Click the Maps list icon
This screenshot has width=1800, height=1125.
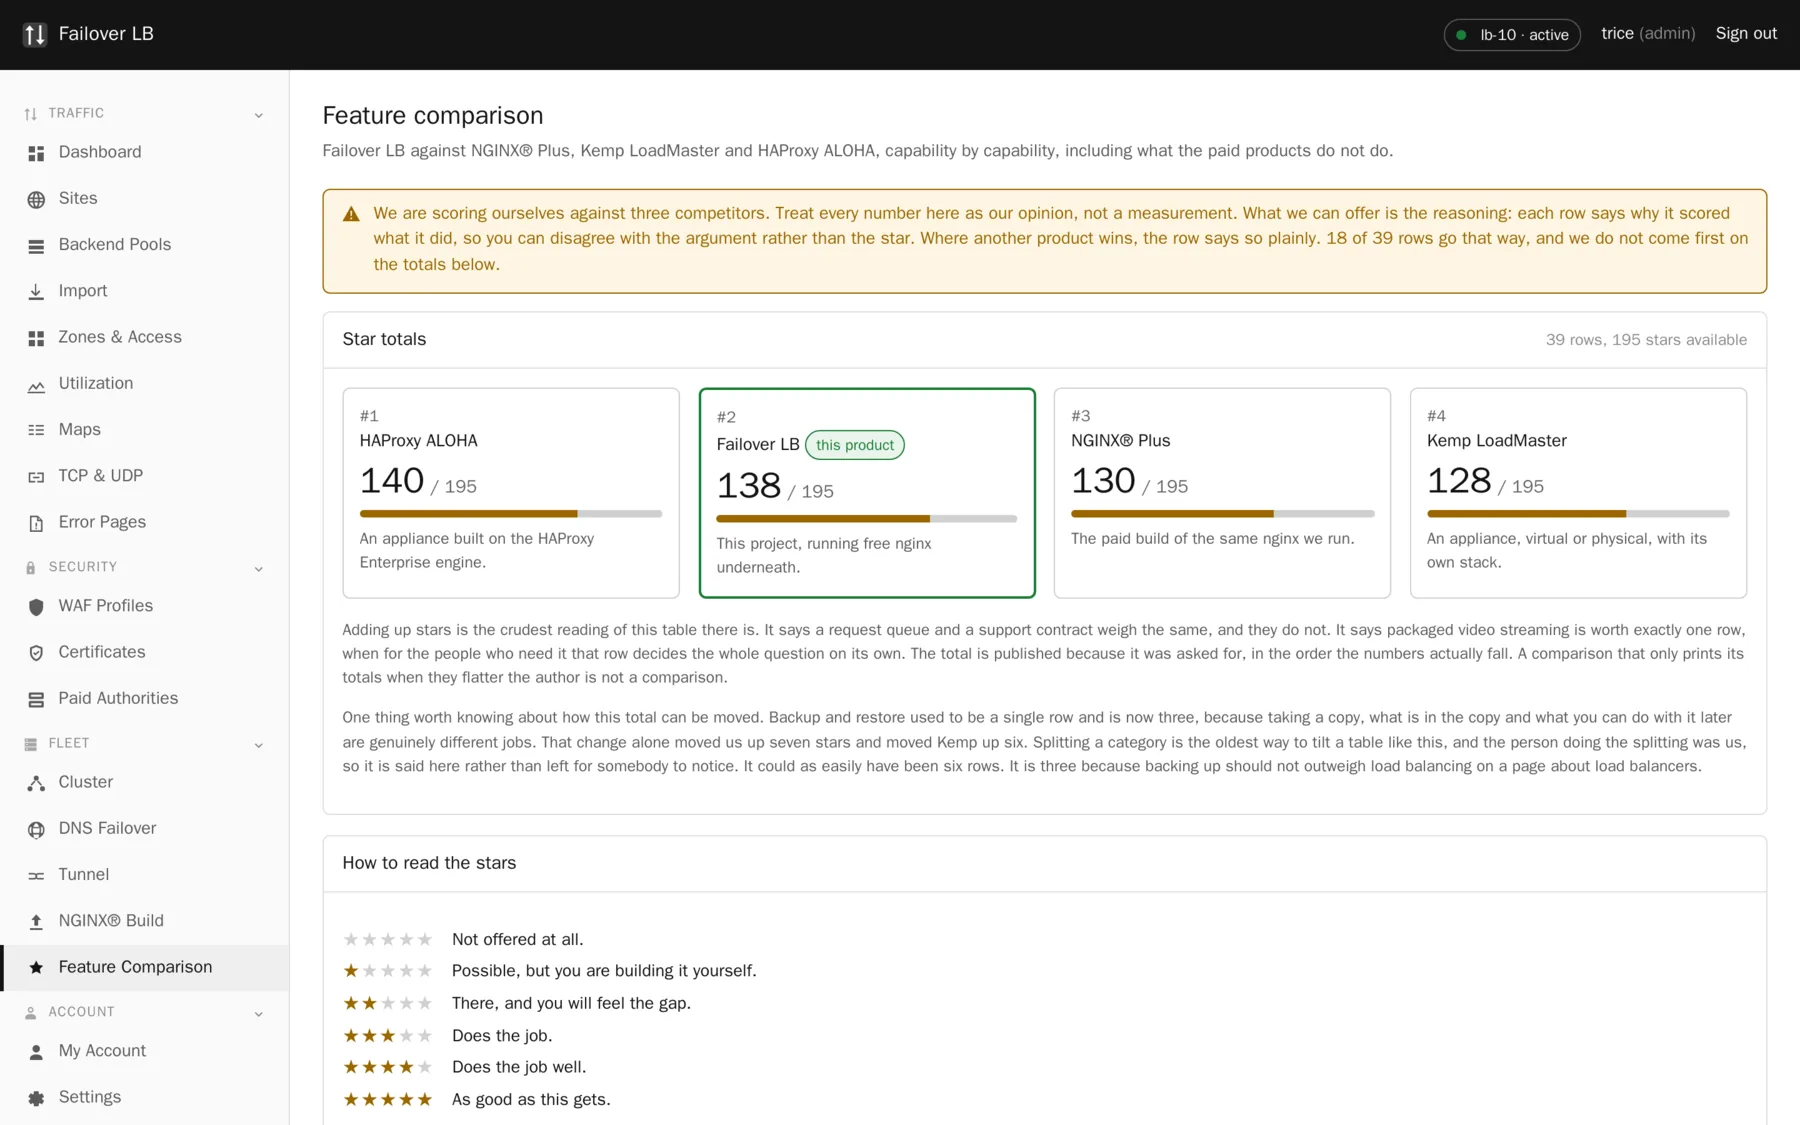pyautogui.click(x=36, y=430)
